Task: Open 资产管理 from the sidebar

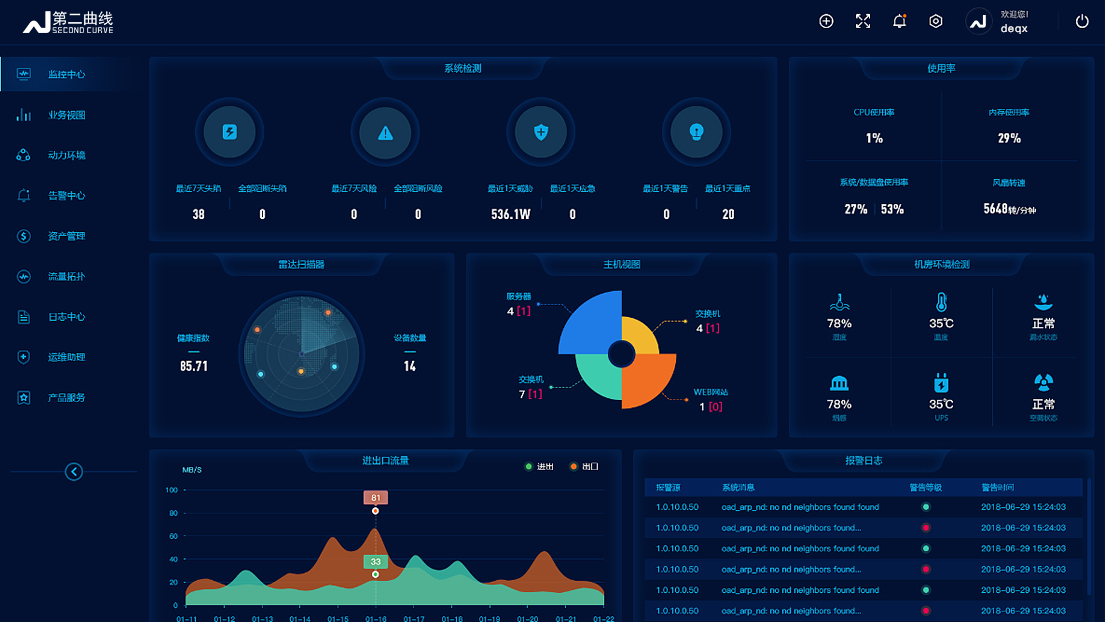Action: click(66, 236)
